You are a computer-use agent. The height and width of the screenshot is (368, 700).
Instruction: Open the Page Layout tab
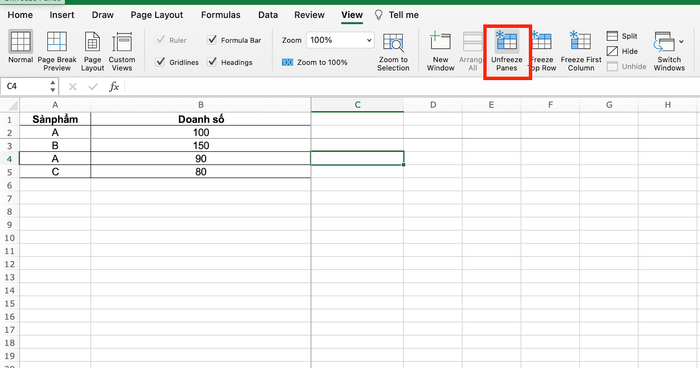157,15
